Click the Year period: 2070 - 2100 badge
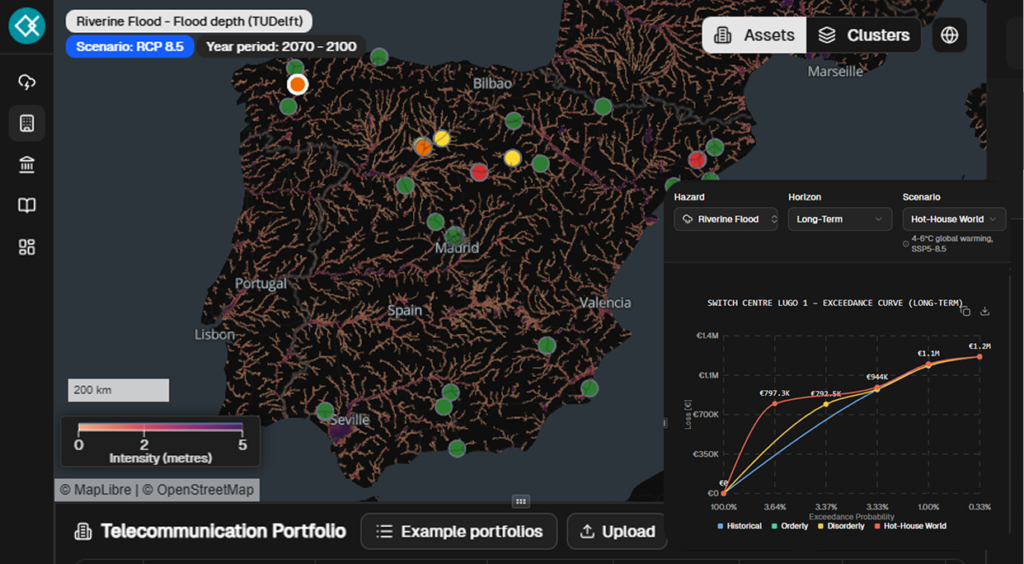Image resolution: width=1024 pixels, height=564 pixels. (281, 46)
